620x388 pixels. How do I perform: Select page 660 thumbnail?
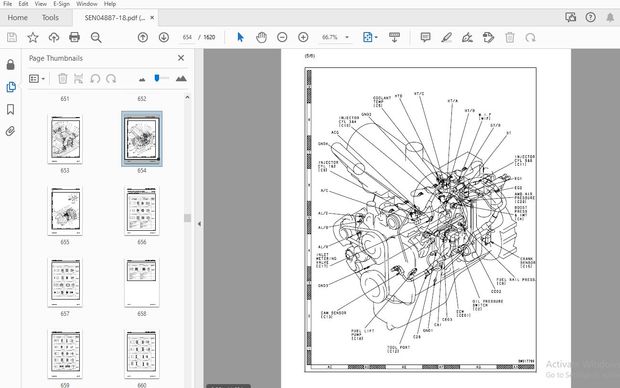142,354
